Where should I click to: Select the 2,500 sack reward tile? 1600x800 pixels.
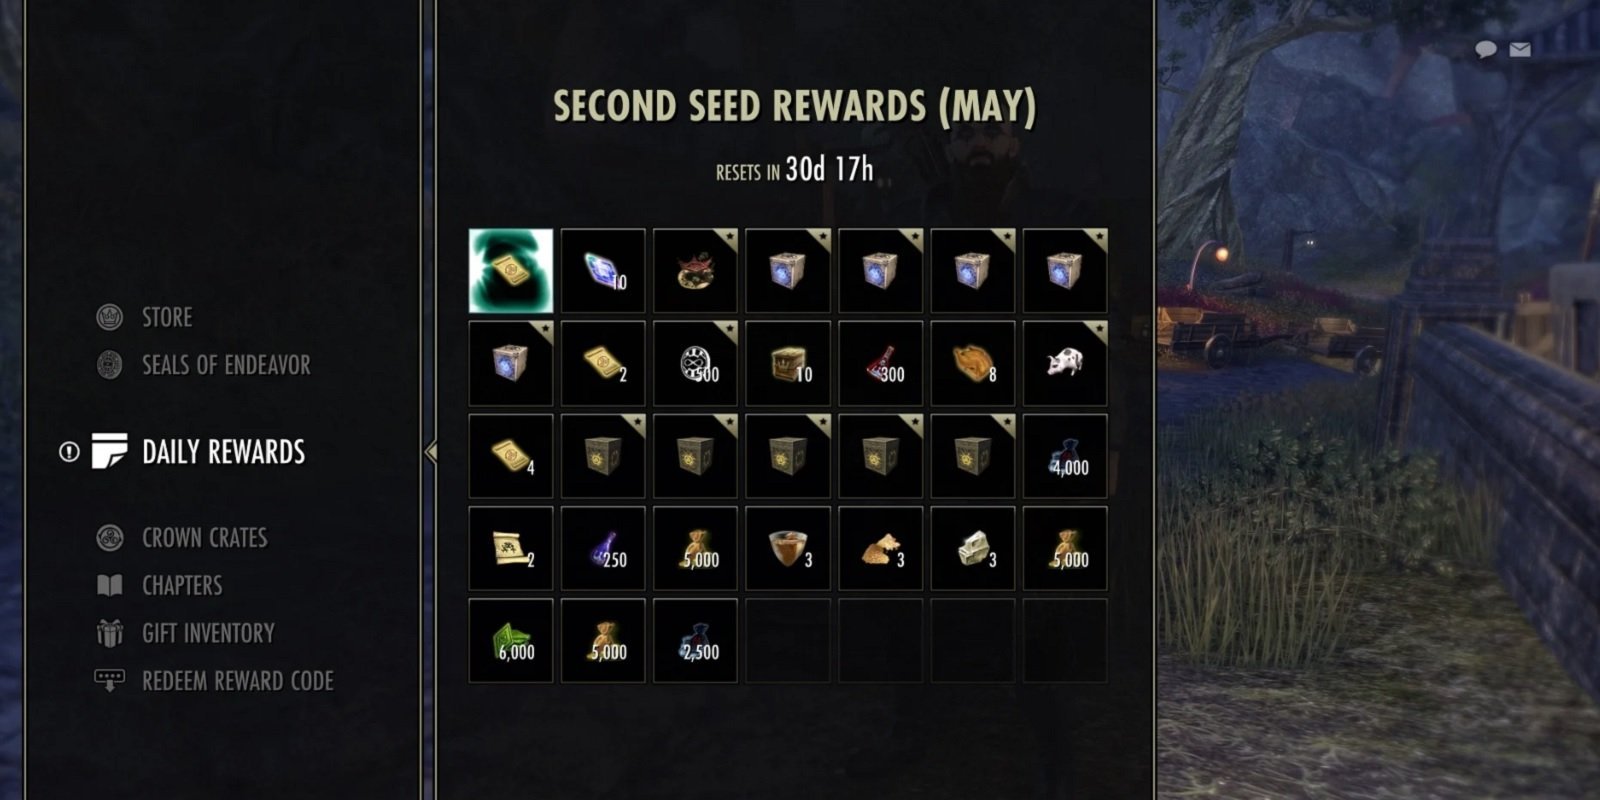695,641
